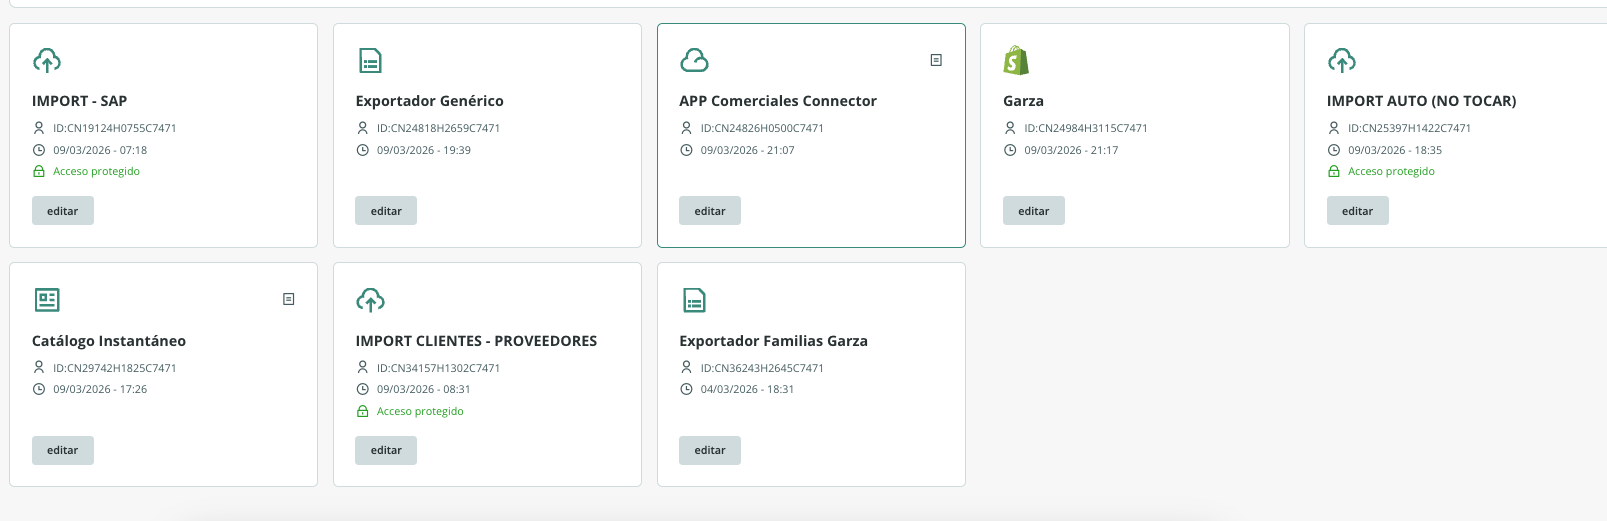Viewport: 1607px width, 521px height.
Task: Click the cloud upload icon on IMPORT AUTO (NO TOCAR) card
Action: tap(1342, 61)
